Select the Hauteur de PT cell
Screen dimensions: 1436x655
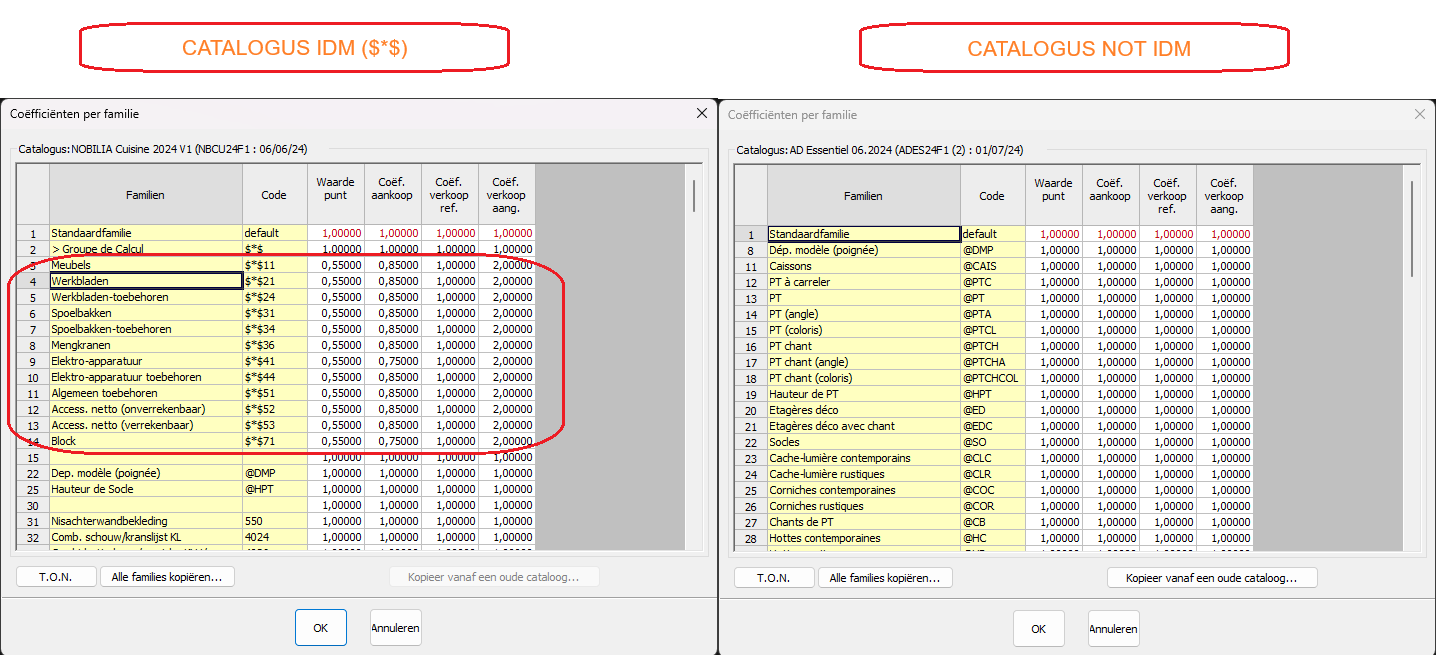864,394
